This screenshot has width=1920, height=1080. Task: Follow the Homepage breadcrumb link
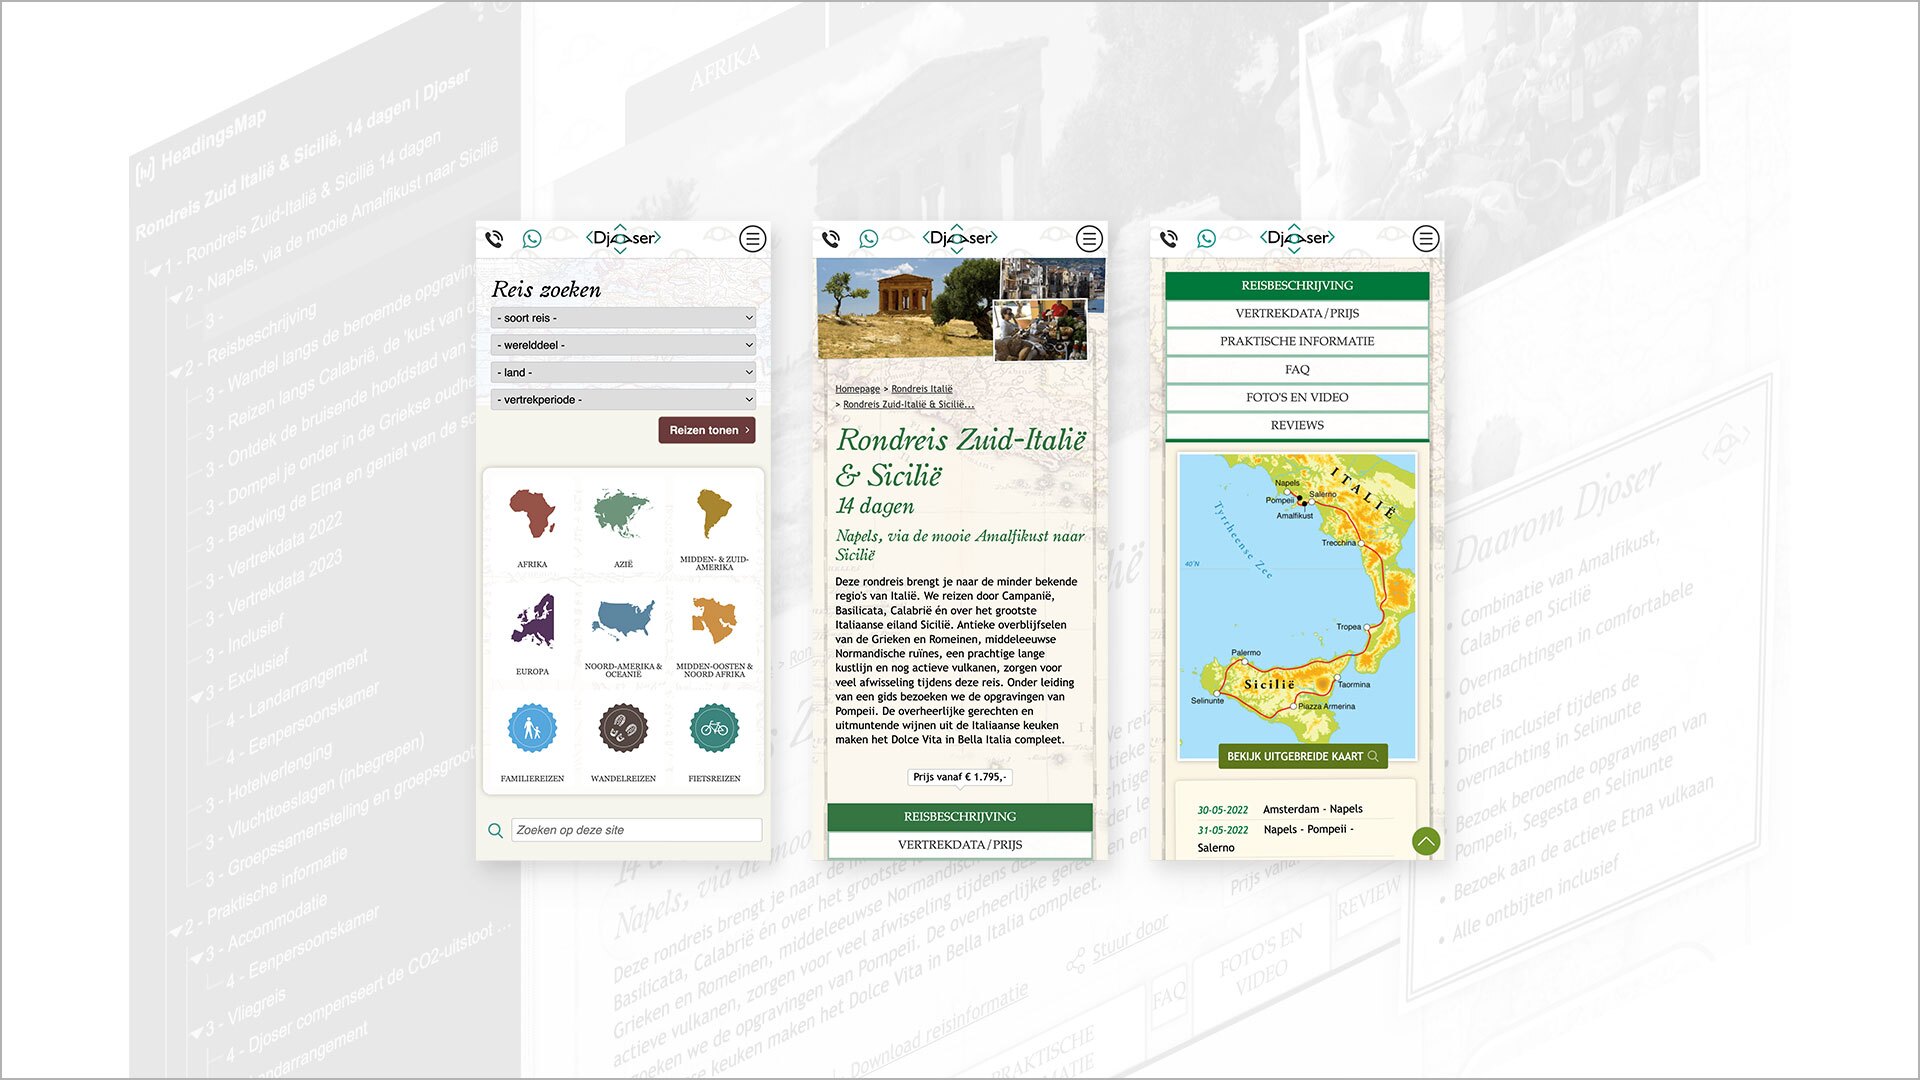coord(858,389)
